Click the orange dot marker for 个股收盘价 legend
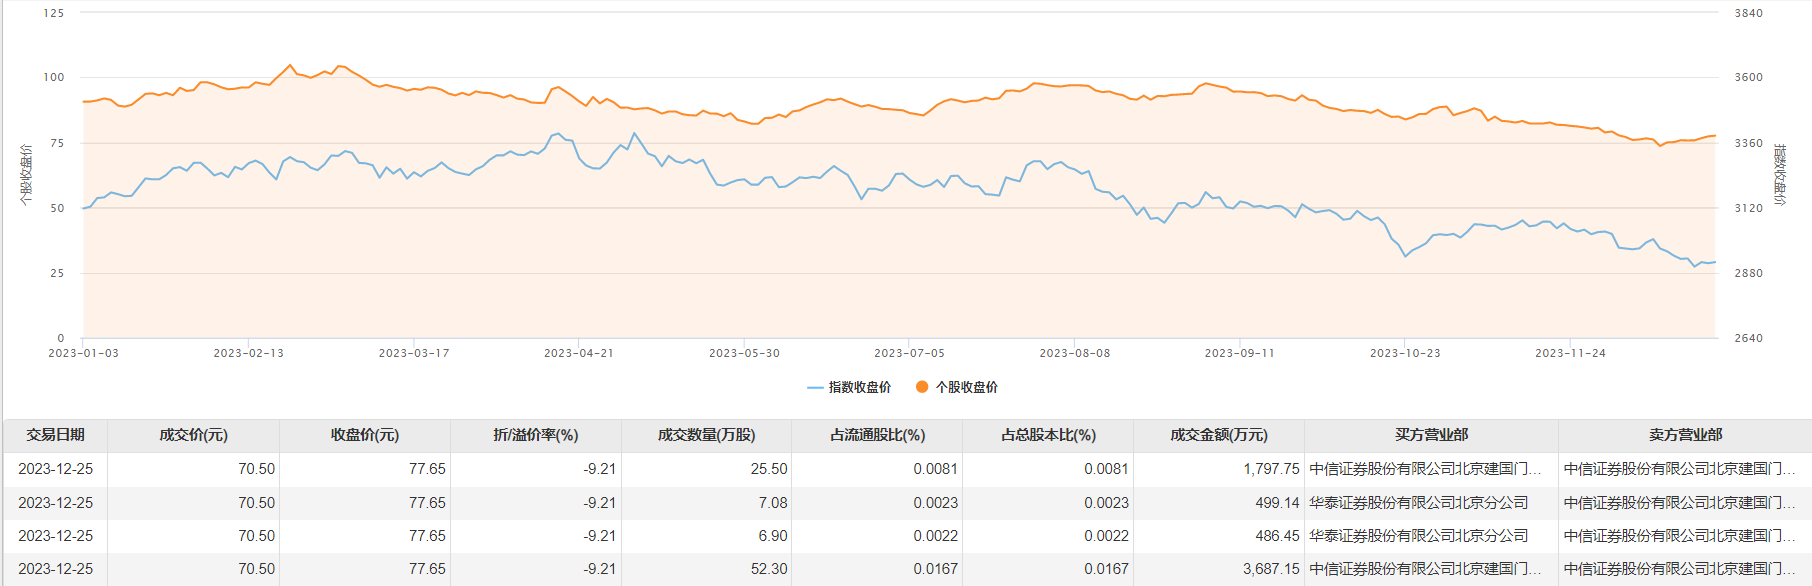The width and height of the screenshot is (1812, 586). tap(922, 387)
